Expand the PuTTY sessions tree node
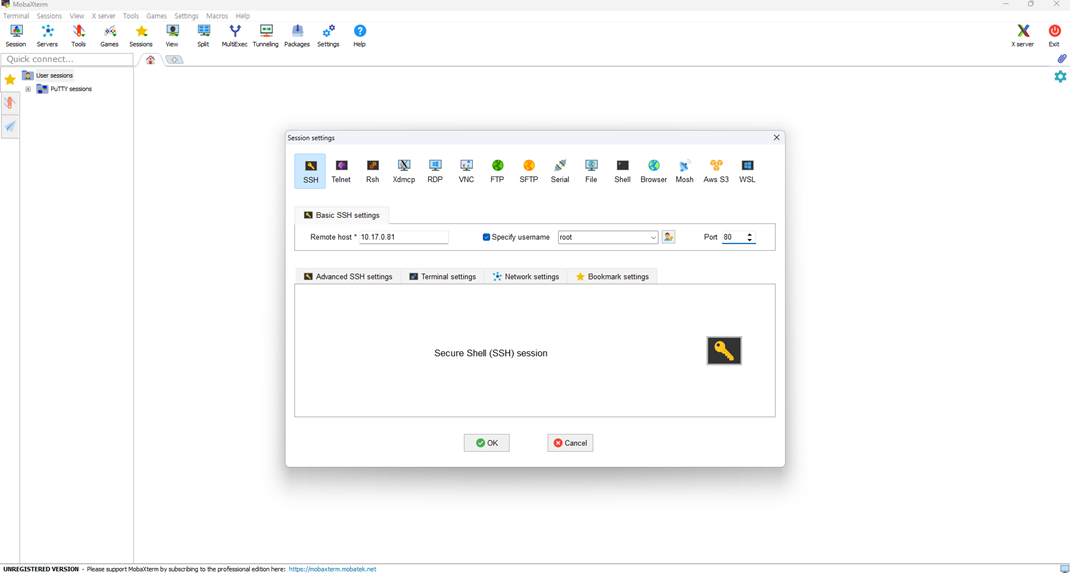1070x573 pixels. click(28, 89)
